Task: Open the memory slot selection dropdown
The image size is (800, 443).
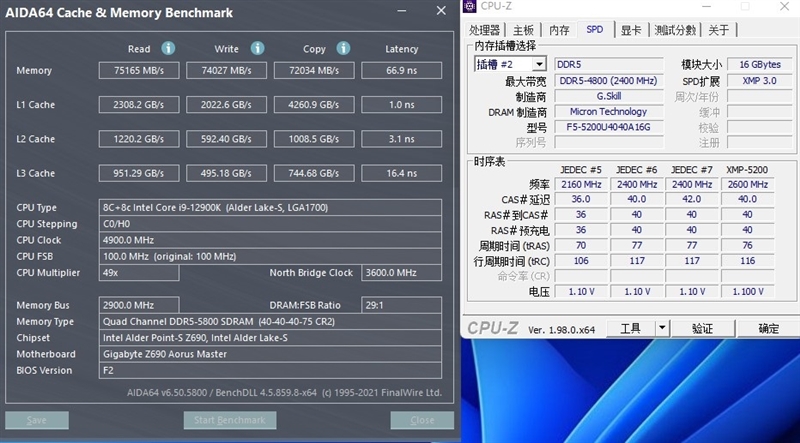Action: [x=539, y=64]
